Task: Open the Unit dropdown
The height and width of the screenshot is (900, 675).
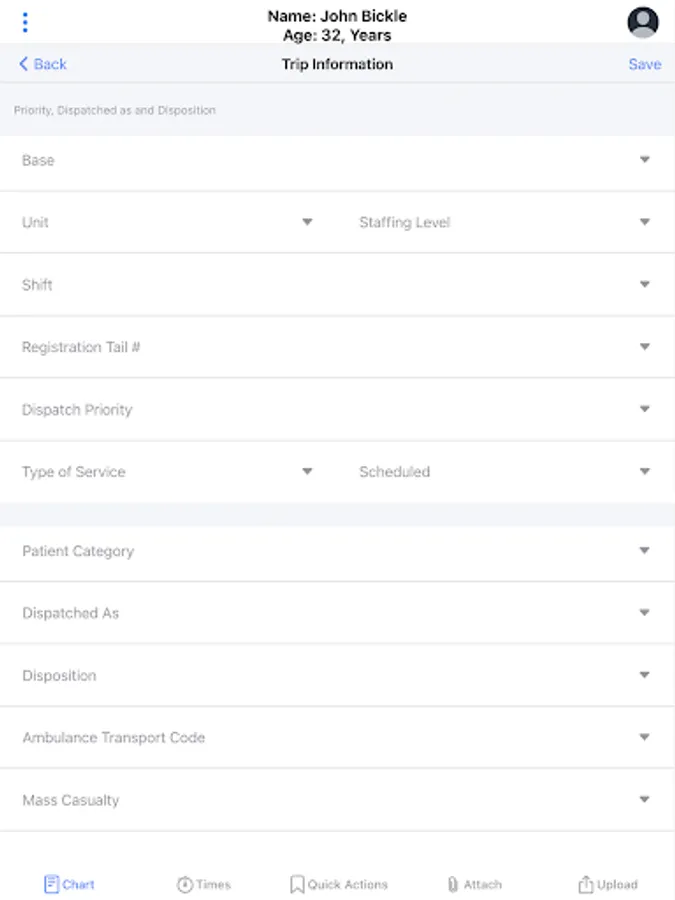Action: [x=307, y=222]
